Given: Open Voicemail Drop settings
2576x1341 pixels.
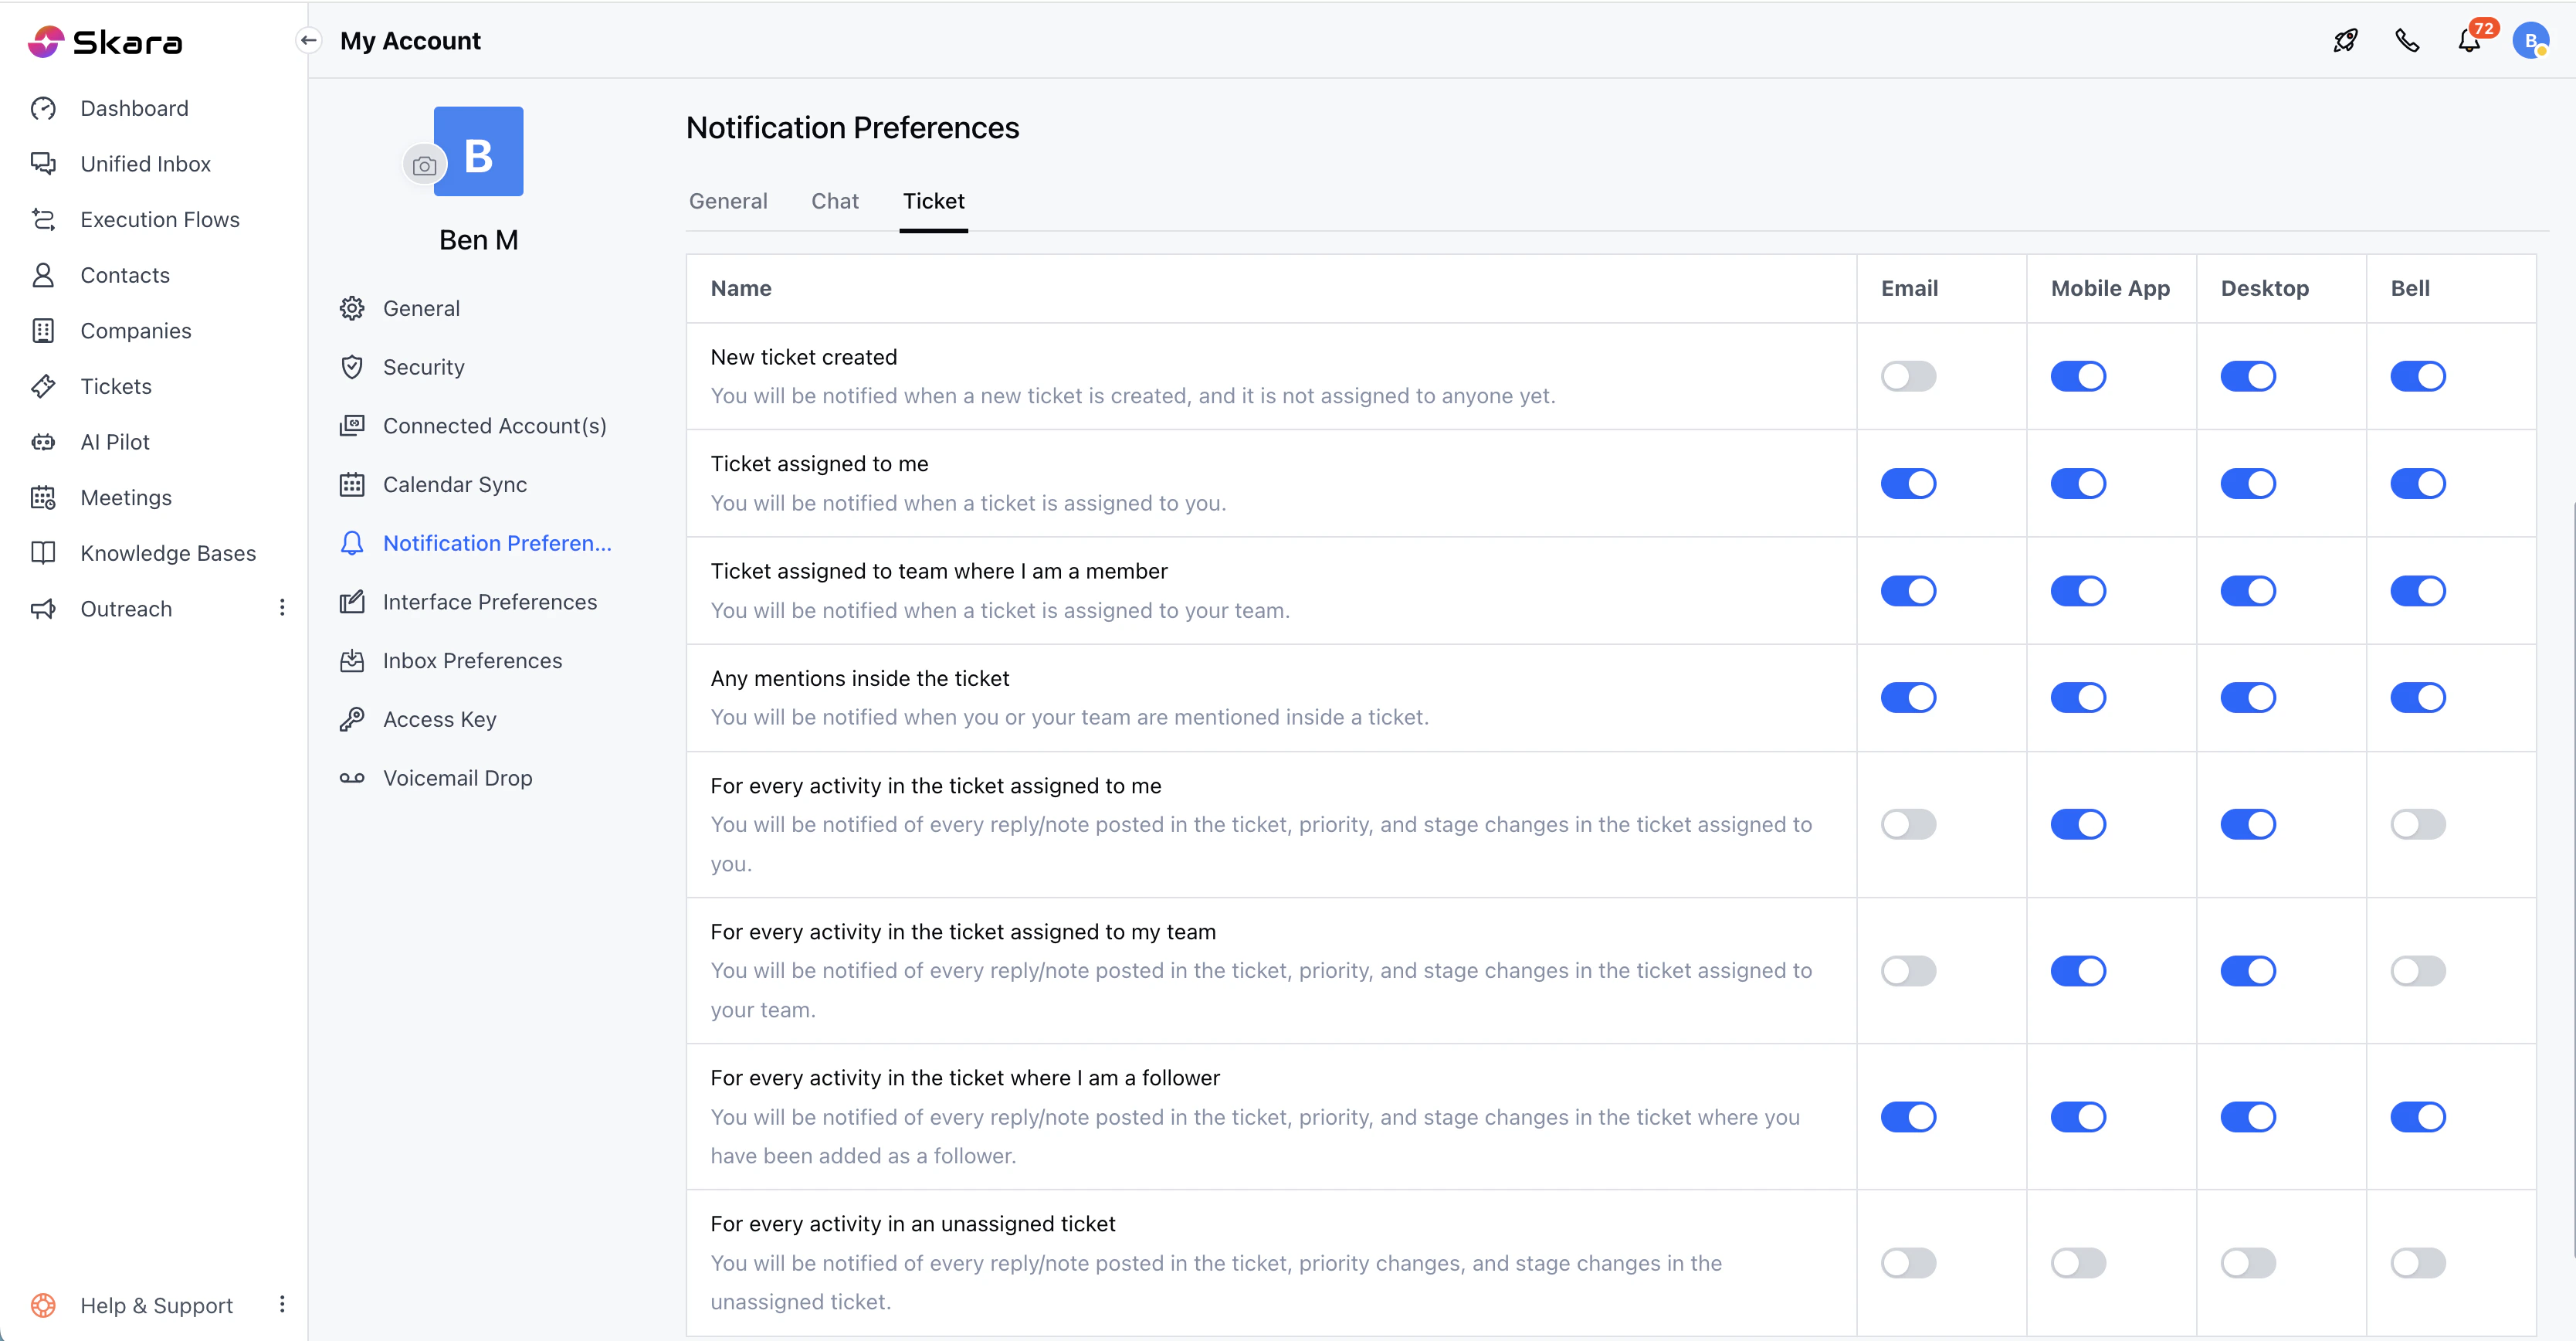Looking at the screenshot, I should pyautogui.click(x=457, y=778).
